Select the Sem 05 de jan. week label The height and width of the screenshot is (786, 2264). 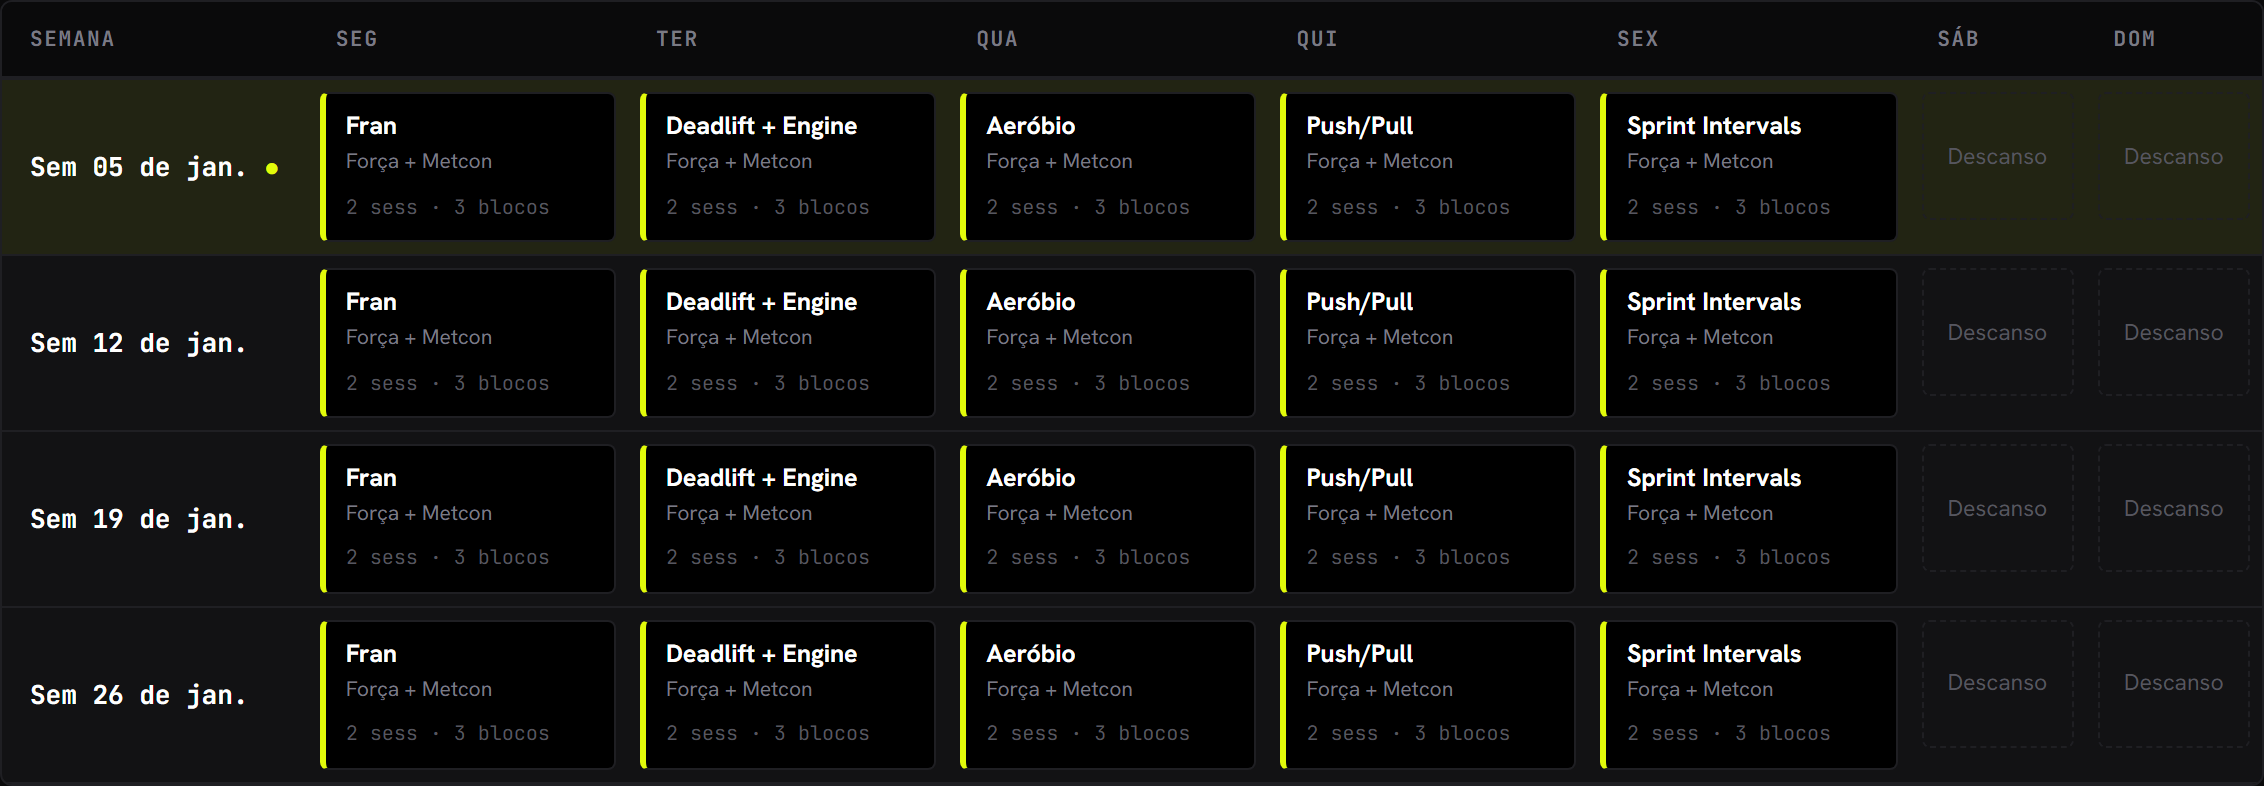coord(138,167)
